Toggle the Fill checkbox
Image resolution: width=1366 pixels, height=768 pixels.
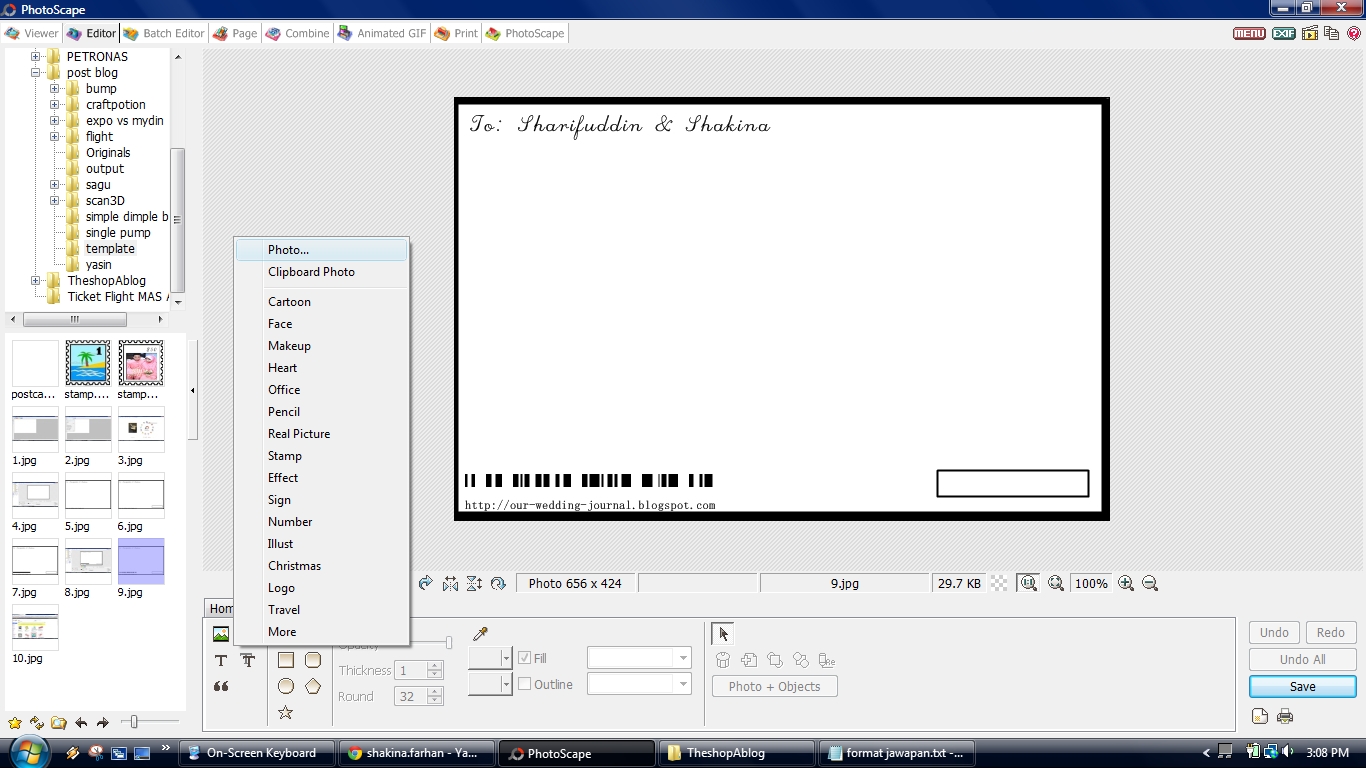(x=524, y=658)
